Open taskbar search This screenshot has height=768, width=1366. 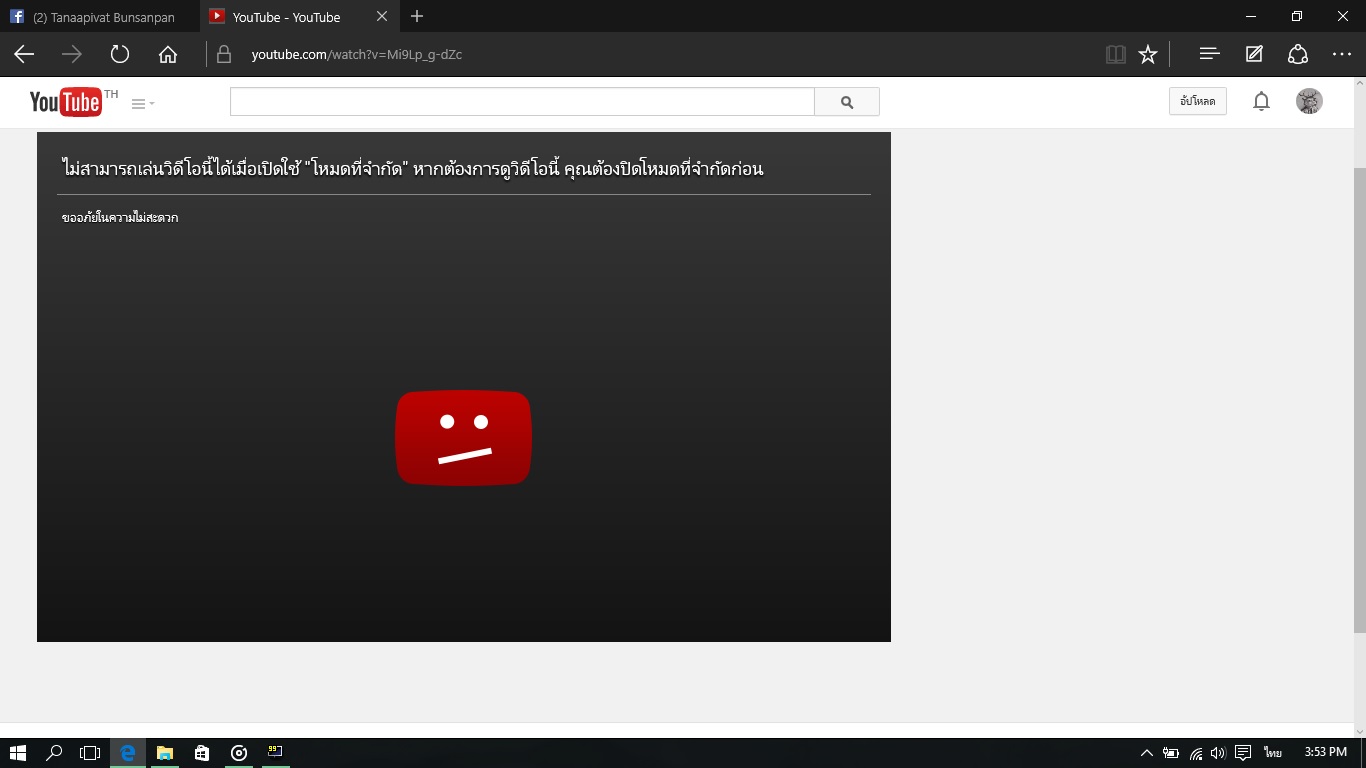[54, 753]
